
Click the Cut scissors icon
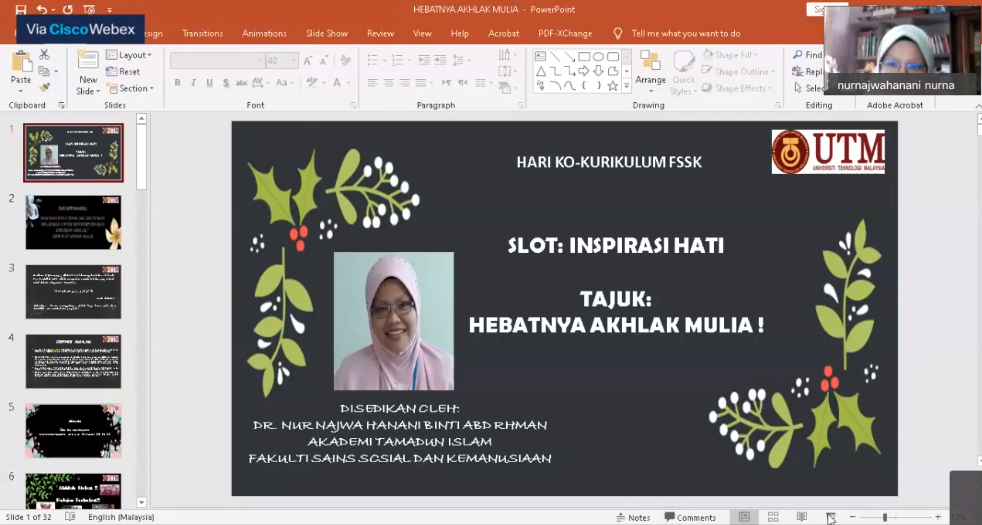click(44, 55)
